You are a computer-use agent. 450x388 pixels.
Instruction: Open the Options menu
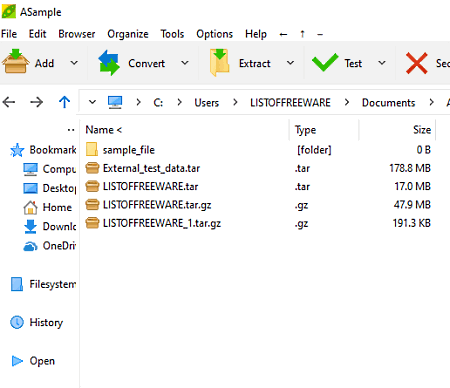click(214, 34)
